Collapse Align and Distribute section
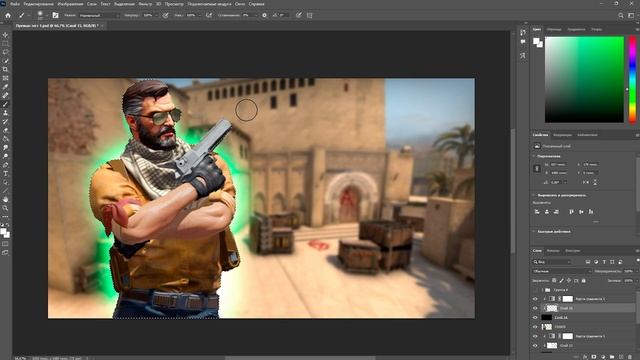The height and width of the screenshot is (360, 640). [534, 195]
